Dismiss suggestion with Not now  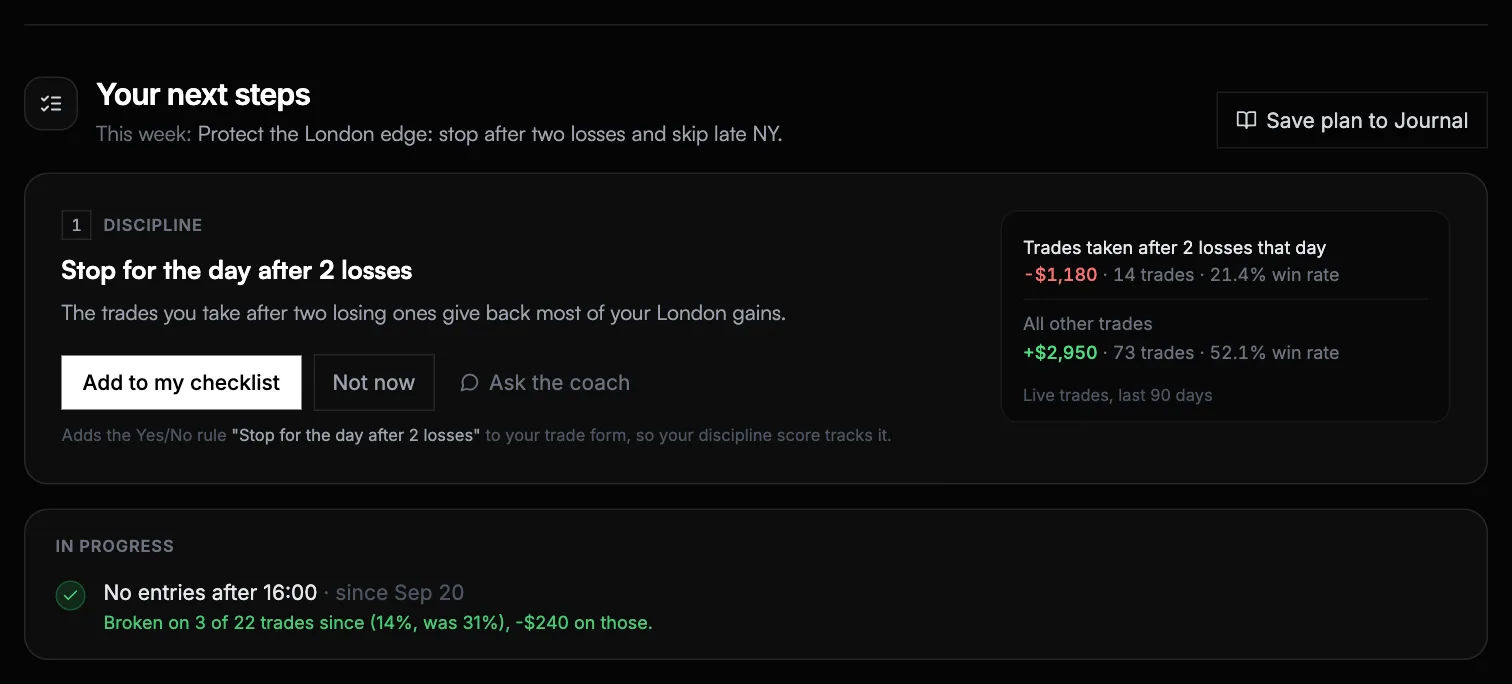pyautogui.click(x=374, y=382)
